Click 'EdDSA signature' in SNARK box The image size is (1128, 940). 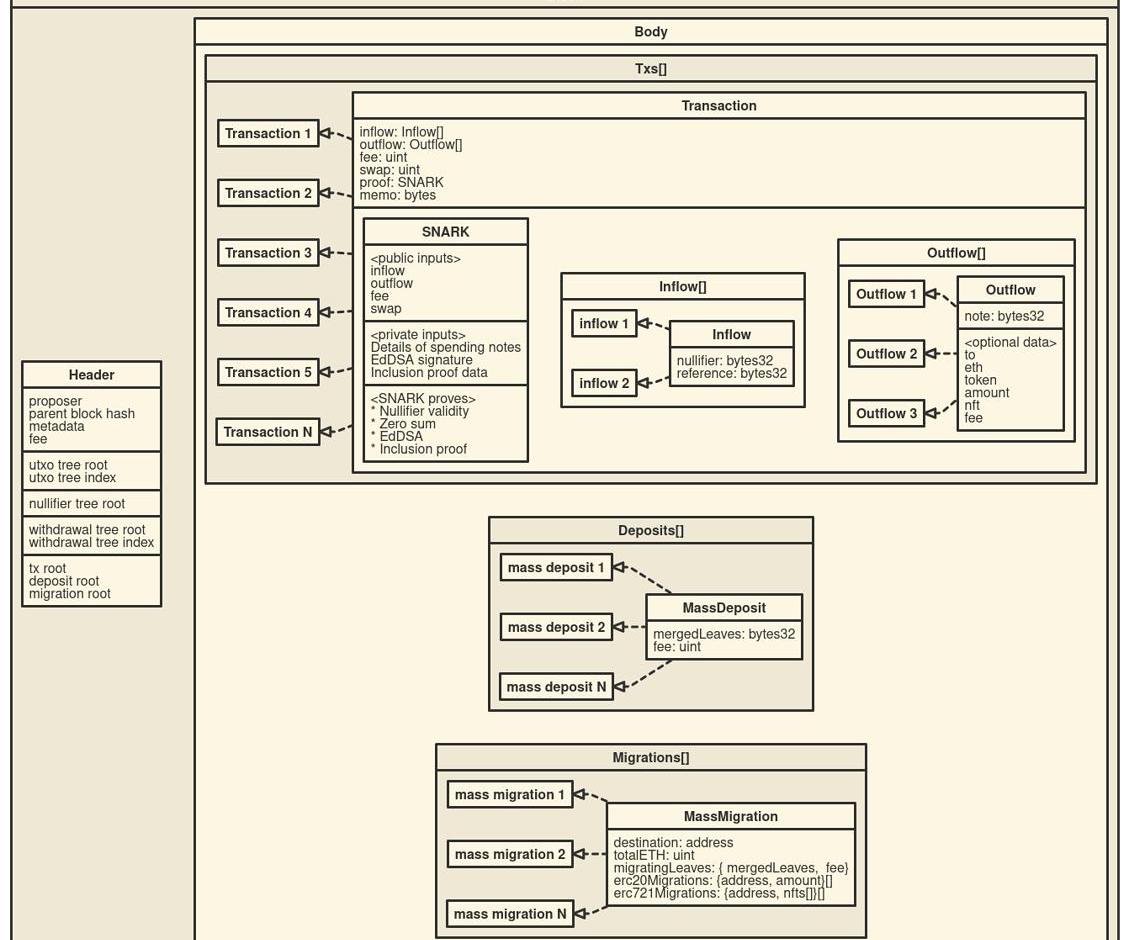(422, 360)
